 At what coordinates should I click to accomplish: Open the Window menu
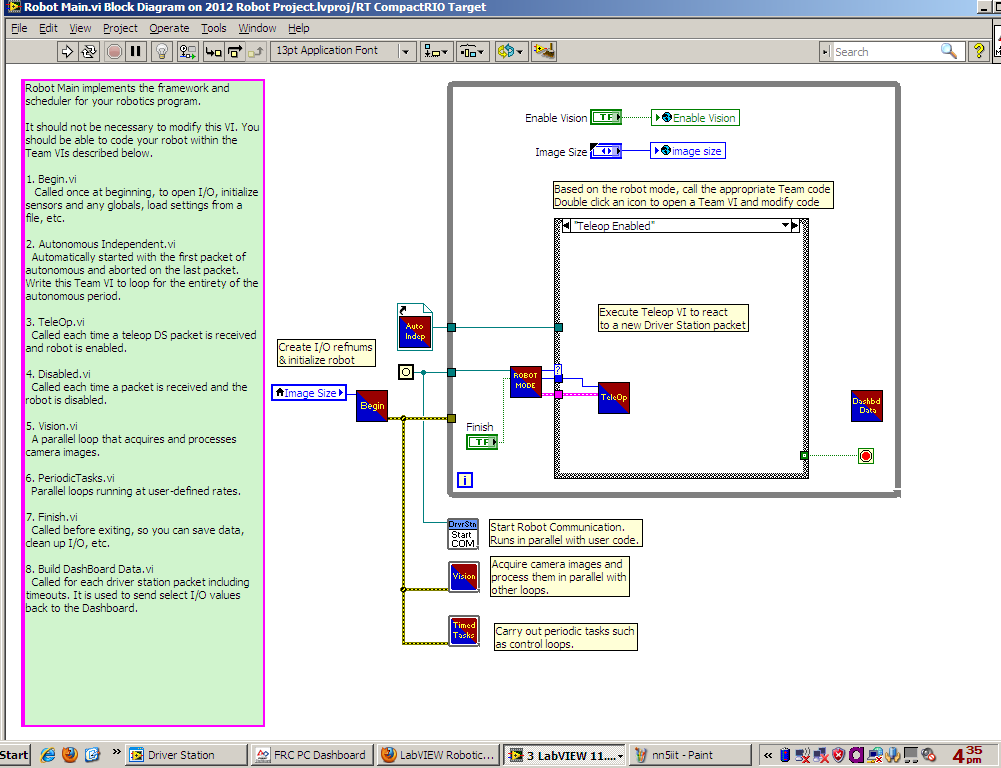257,28
